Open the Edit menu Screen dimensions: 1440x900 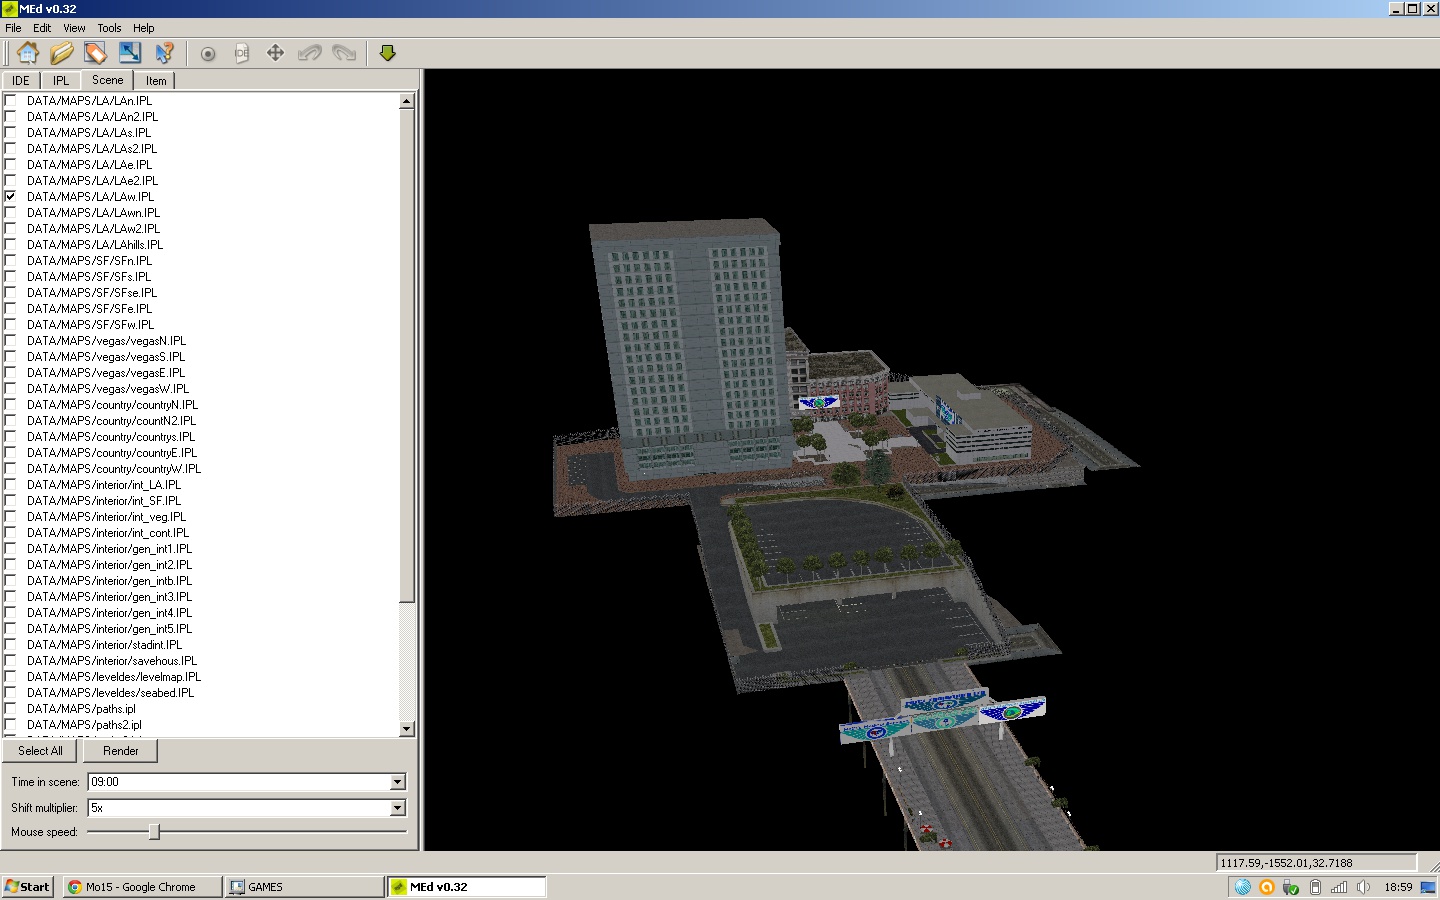pyautogui.click(x=42, y=28)
